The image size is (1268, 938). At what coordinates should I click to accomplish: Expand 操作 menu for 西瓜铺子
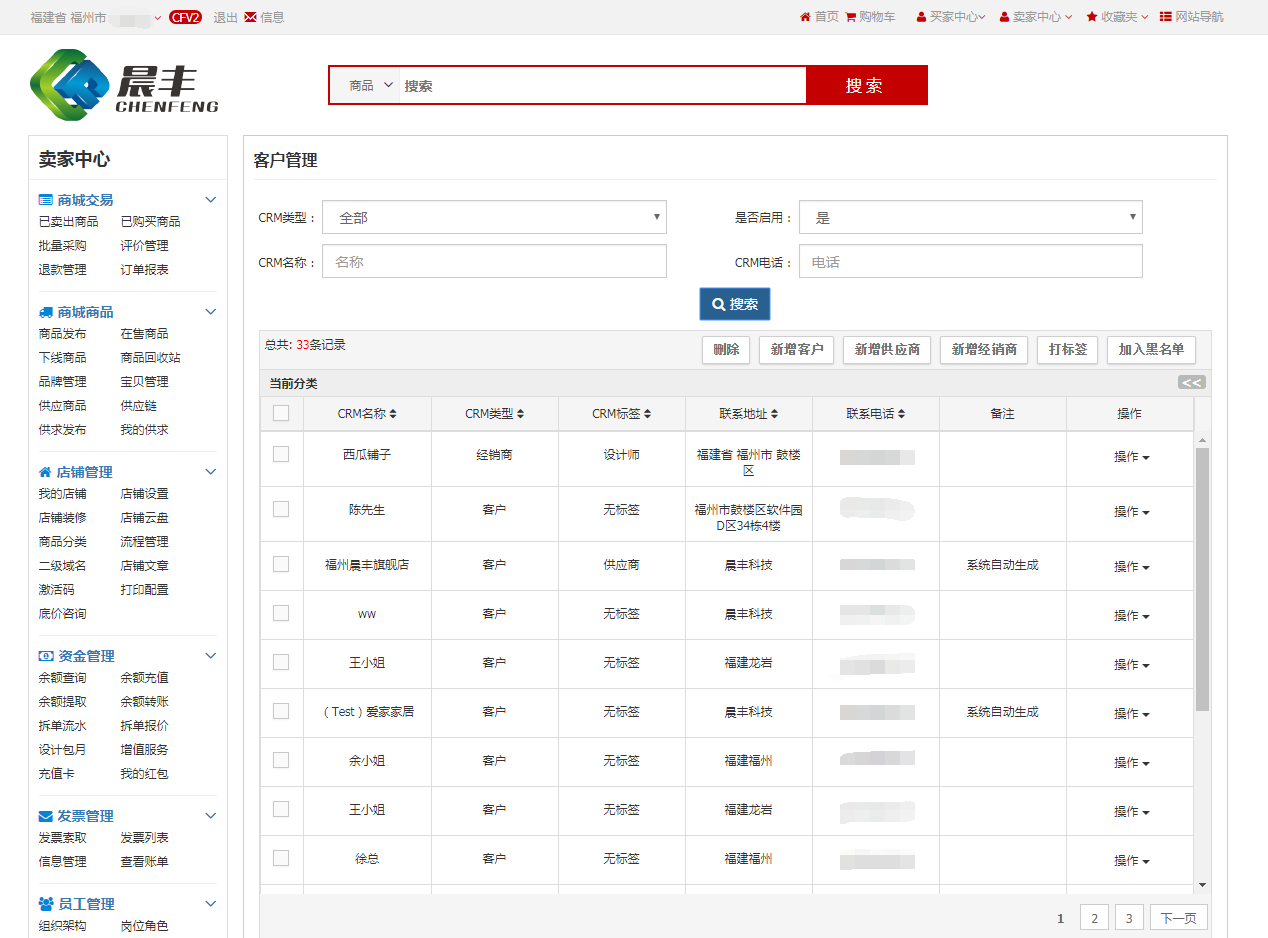(x=1131, y=457)
